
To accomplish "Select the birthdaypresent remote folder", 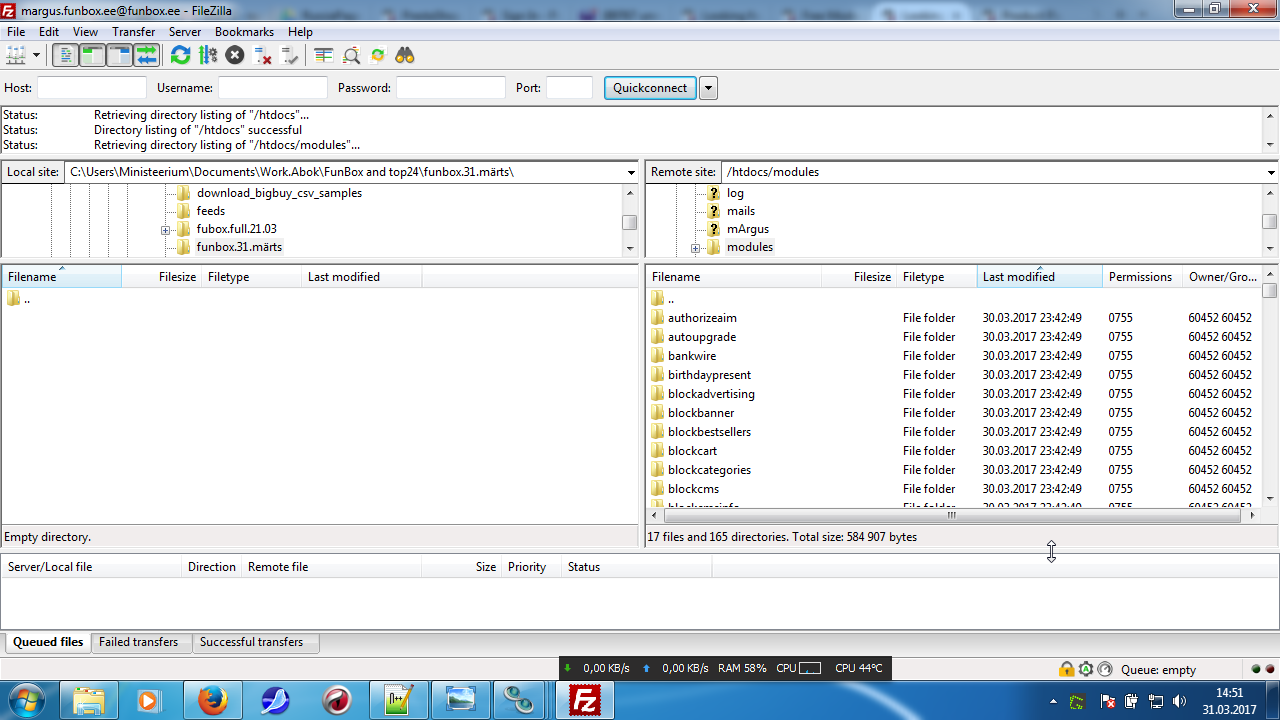I will click(709, 375).
